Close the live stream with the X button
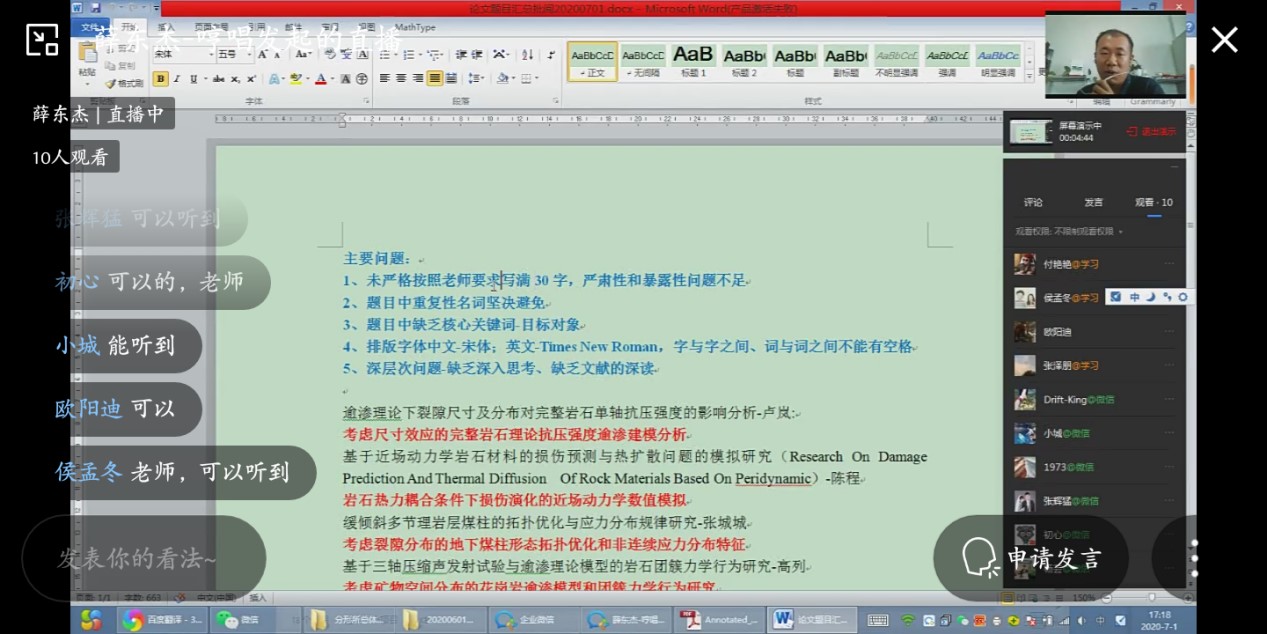 [x=1224, y=39]
